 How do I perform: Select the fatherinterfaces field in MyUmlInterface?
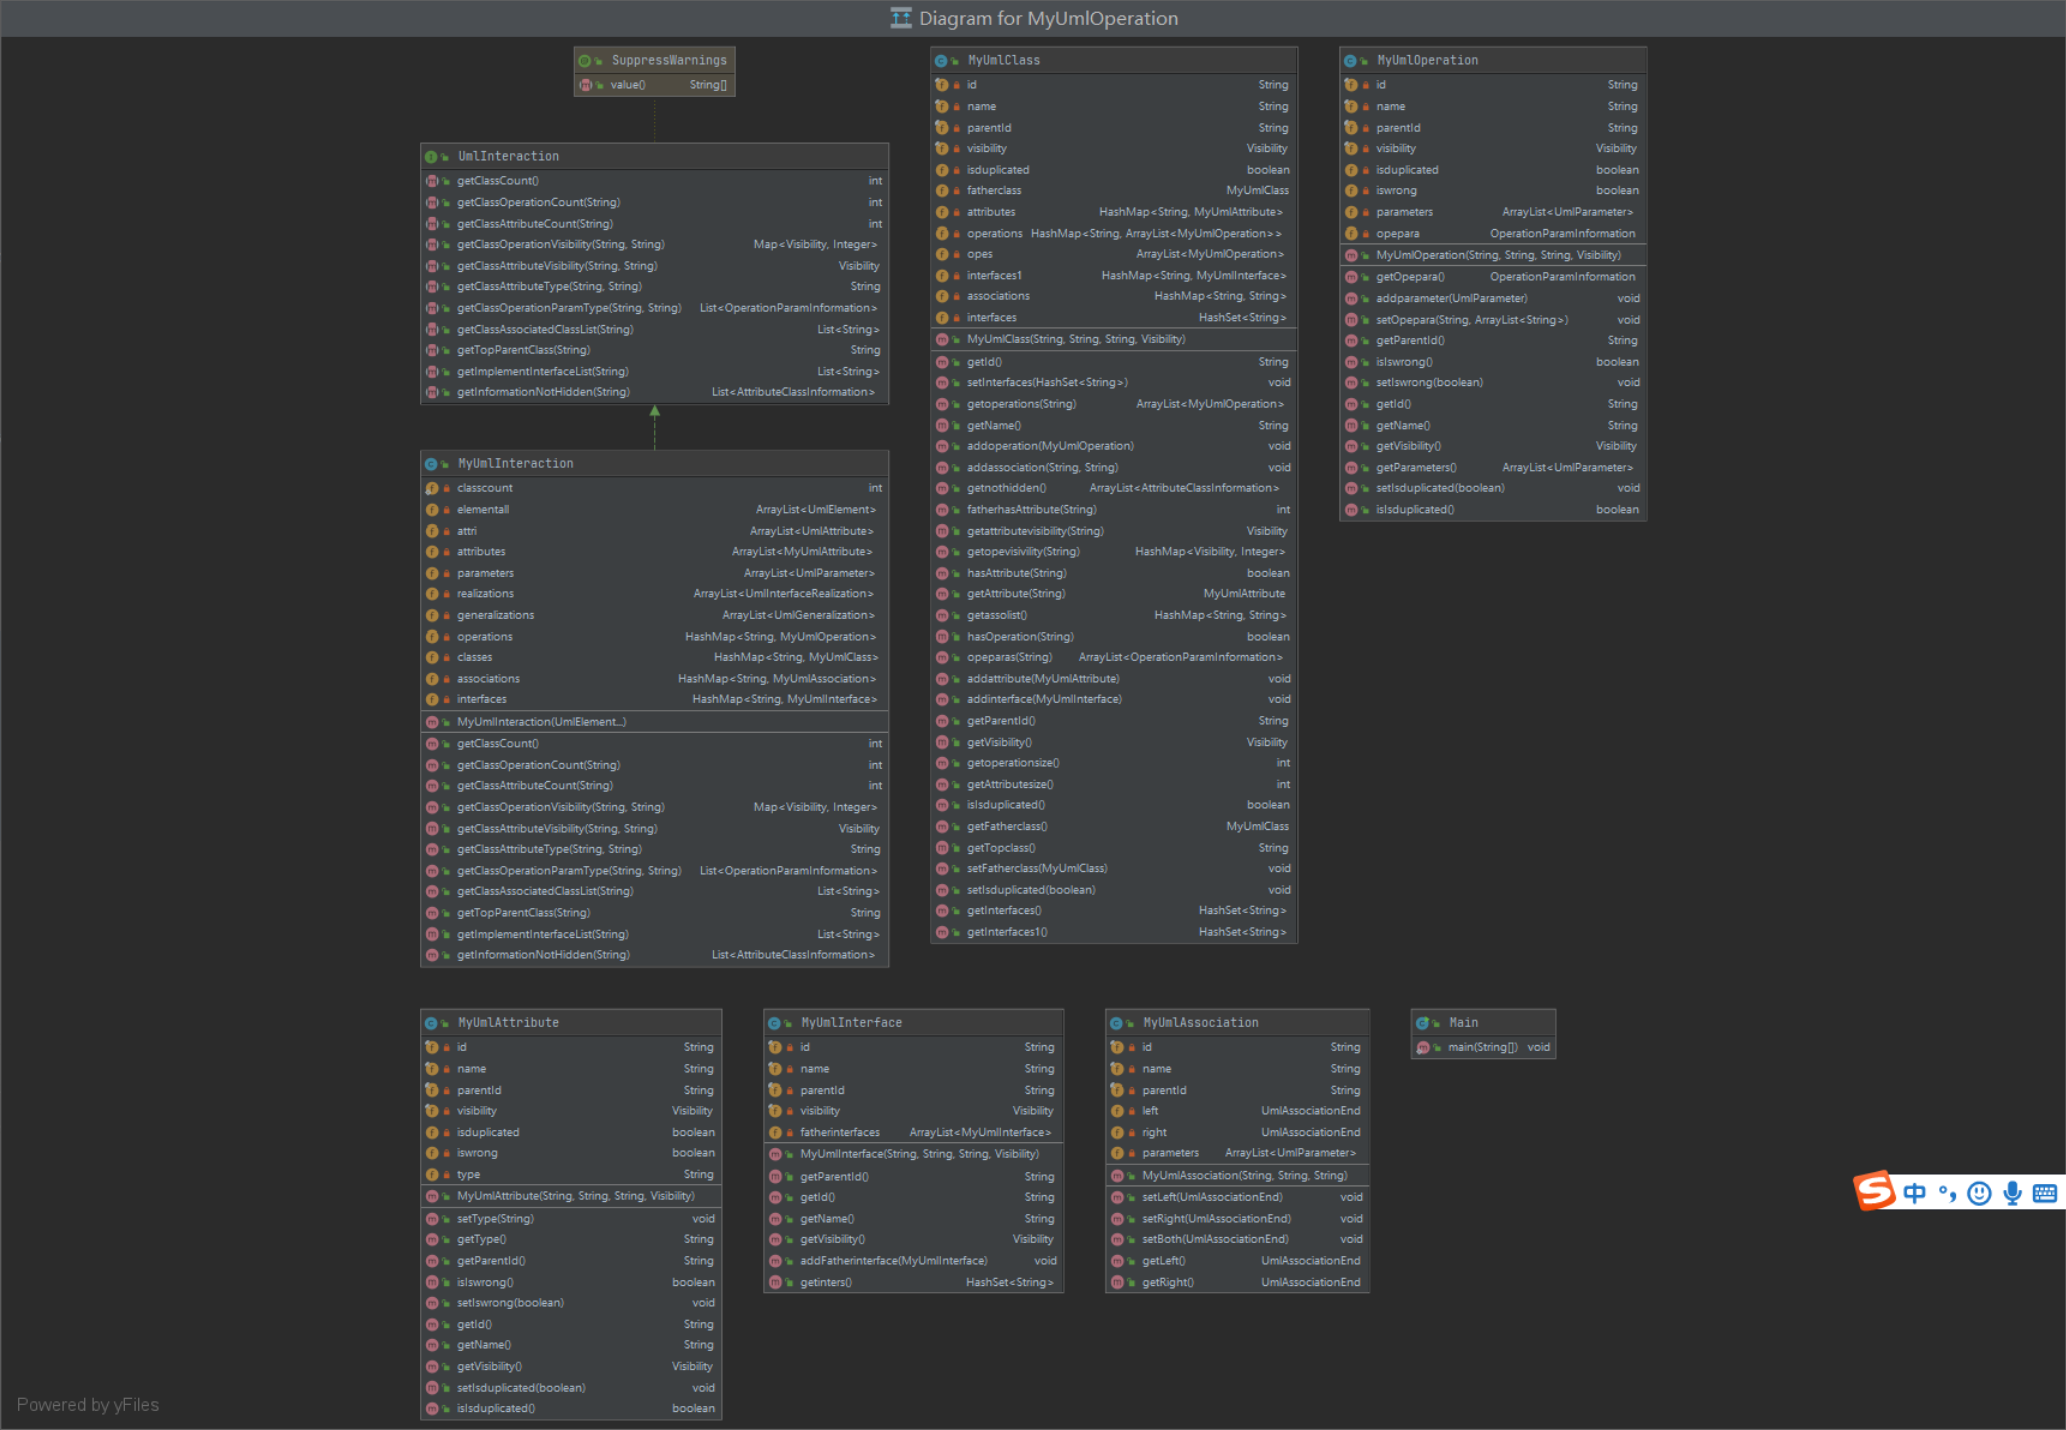pyautogui.click(x=840, y=1133)
